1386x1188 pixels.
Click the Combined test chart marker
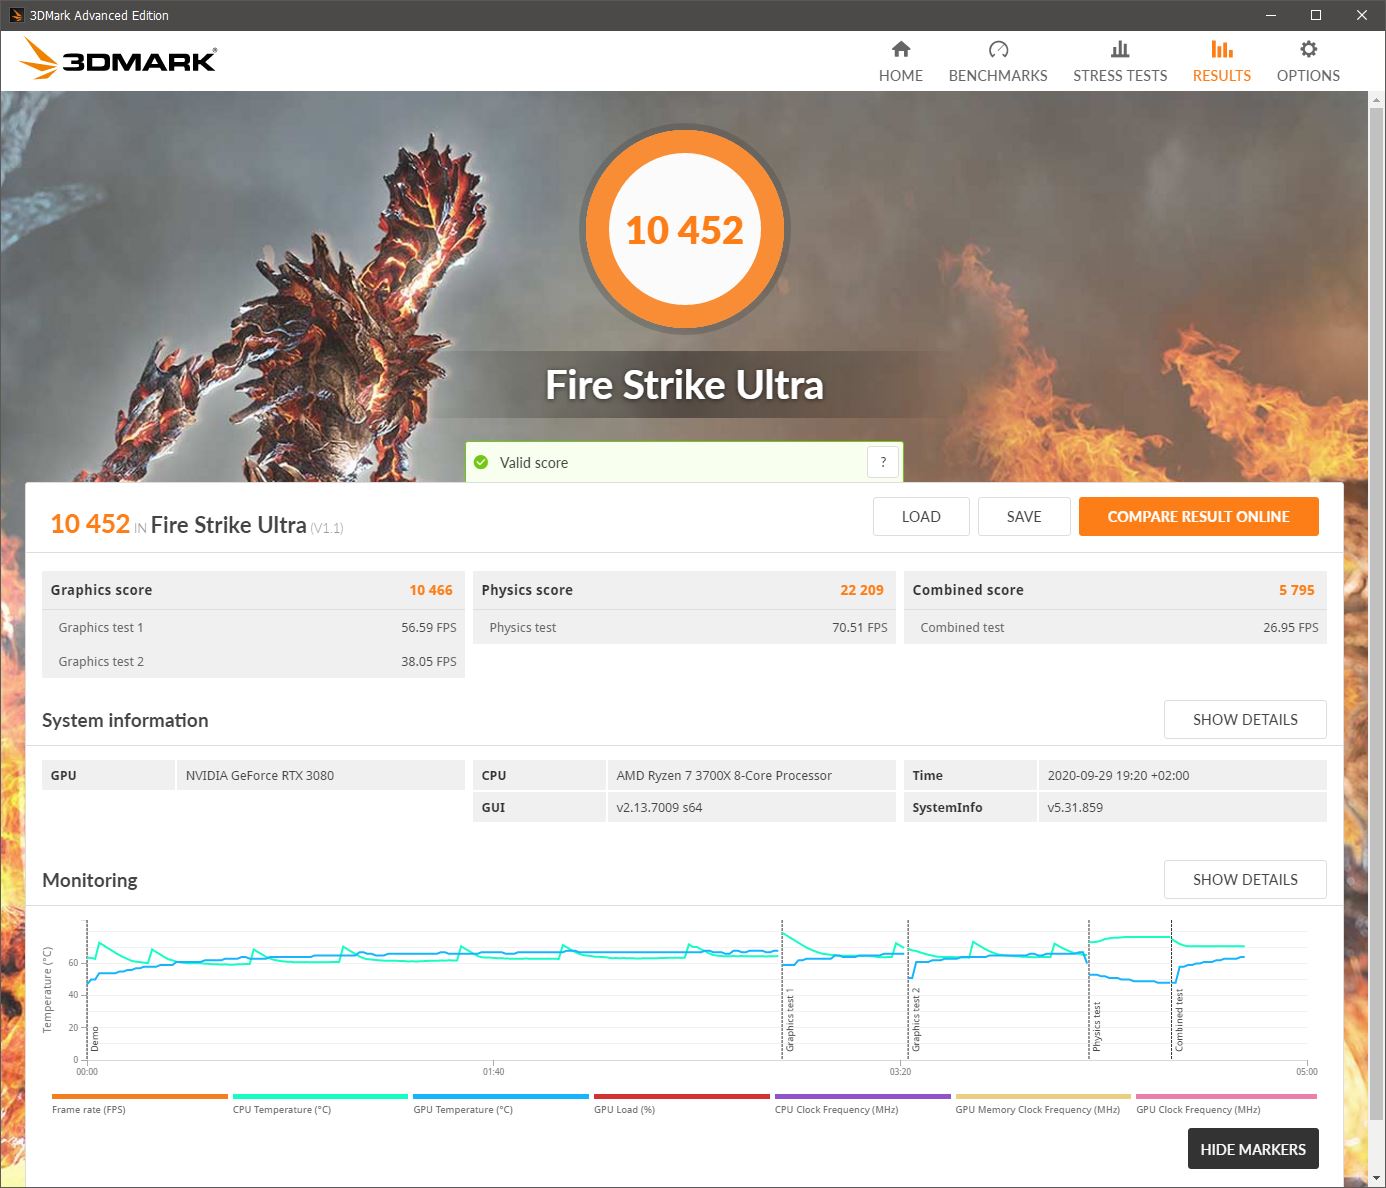point(1178,1020)
